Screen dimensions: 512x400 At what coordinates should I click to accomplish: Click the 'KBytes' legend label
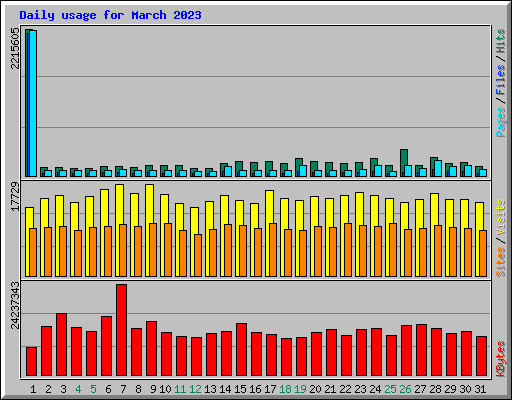click(501, 359)
